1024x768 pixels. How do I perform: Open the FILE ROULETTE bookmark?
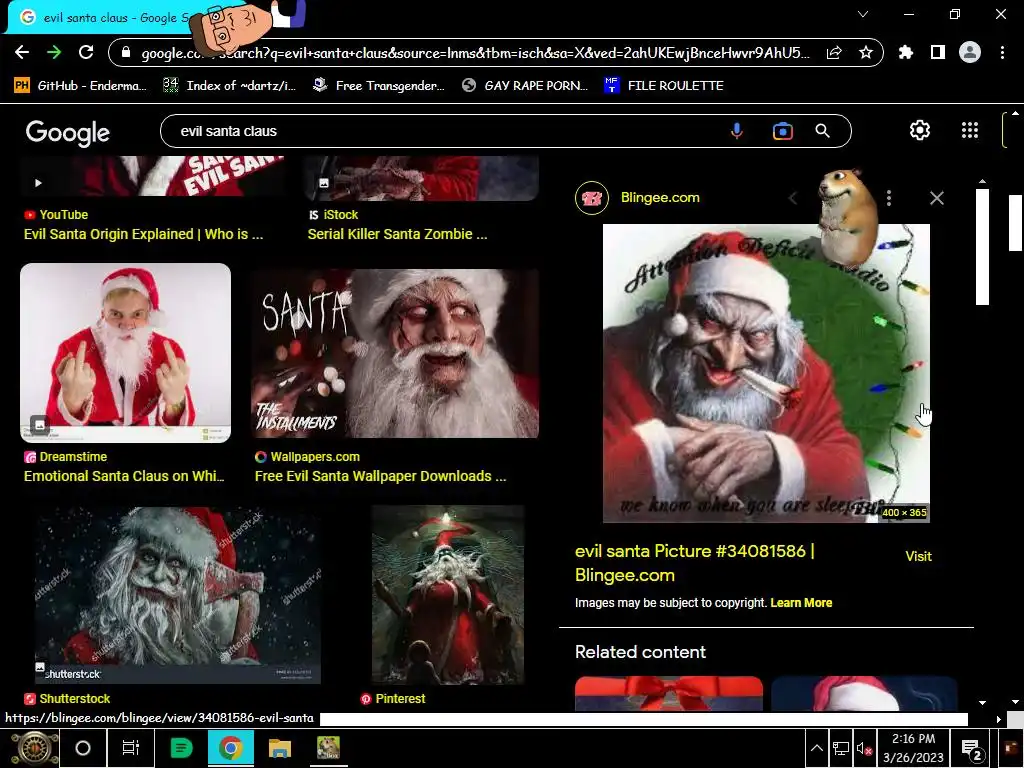pyautogui.click(x=664, y=86)
